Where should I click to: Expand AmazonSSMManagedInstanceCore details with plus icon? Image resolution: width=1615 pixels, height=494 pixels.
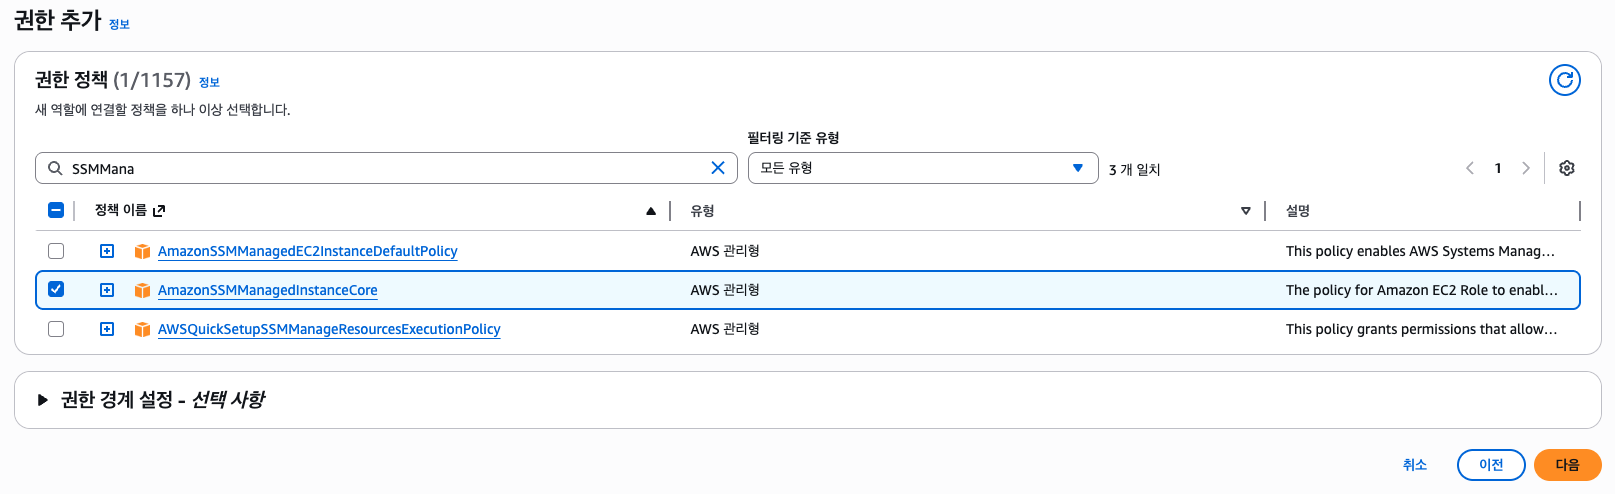coord(107,290)
